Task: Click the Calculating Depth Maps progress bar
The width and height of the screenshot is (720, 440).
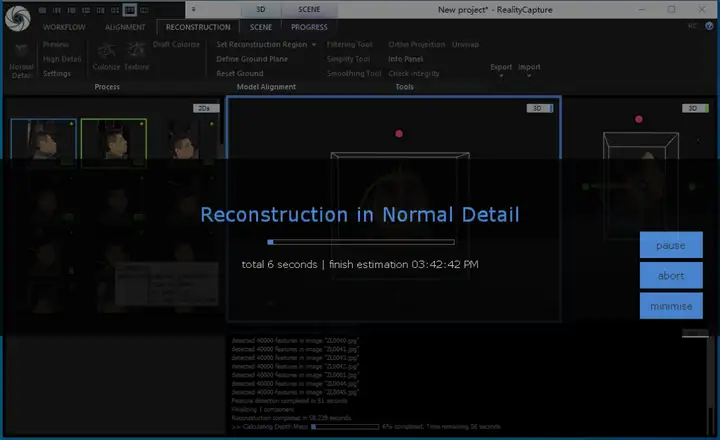Action: click(x=345, y=427)
